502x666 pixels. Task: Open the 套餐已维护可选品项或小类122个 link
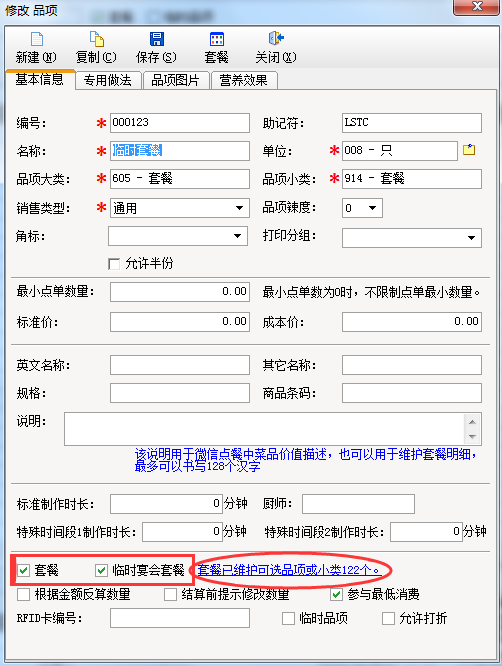289,570
